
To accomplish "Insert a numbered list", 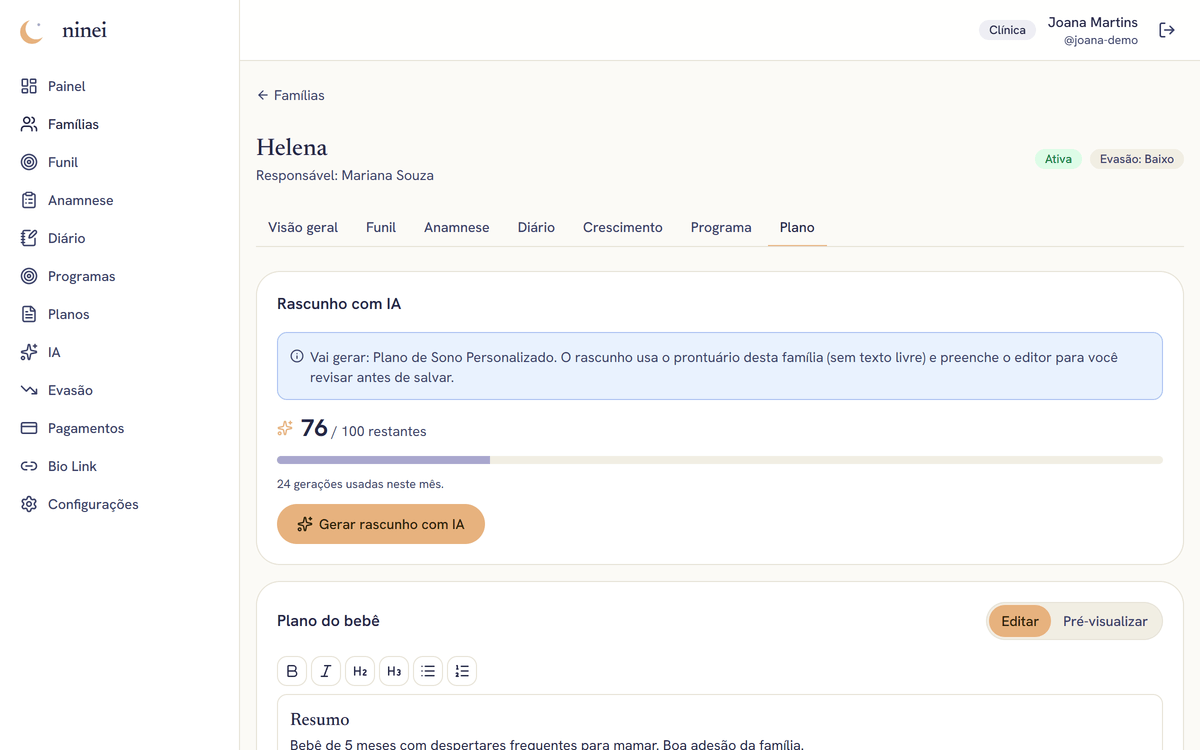I will (x=462, y=671).
